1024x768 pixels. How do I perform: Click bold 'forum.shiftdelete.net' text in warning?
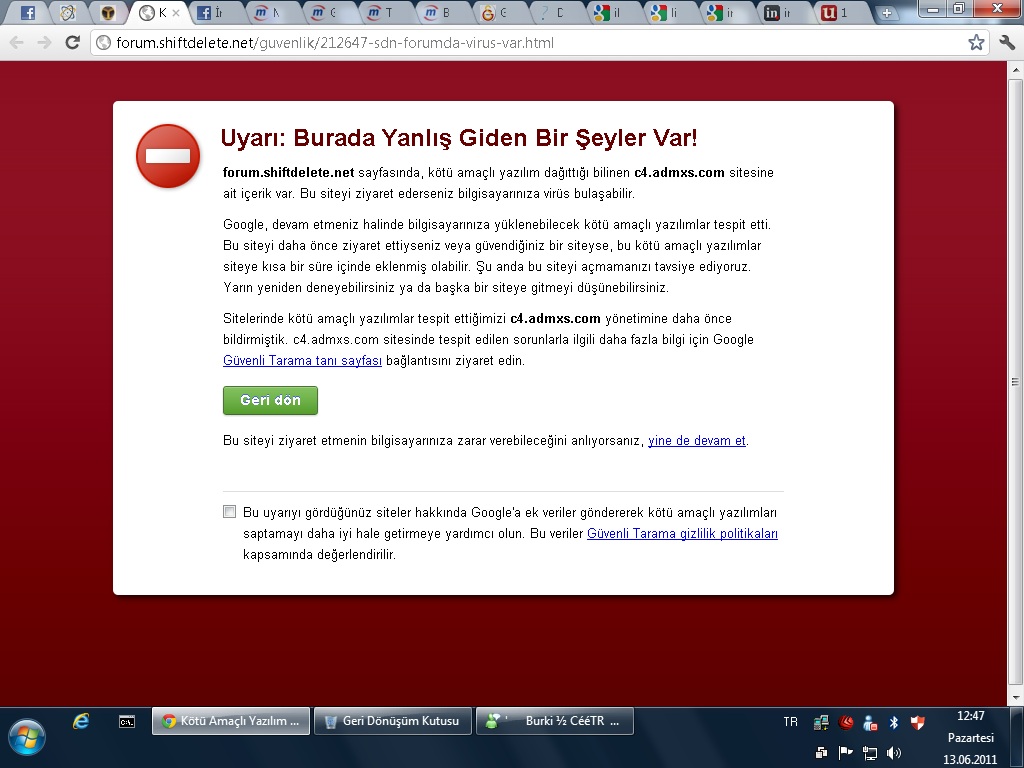tap(288, 172)
